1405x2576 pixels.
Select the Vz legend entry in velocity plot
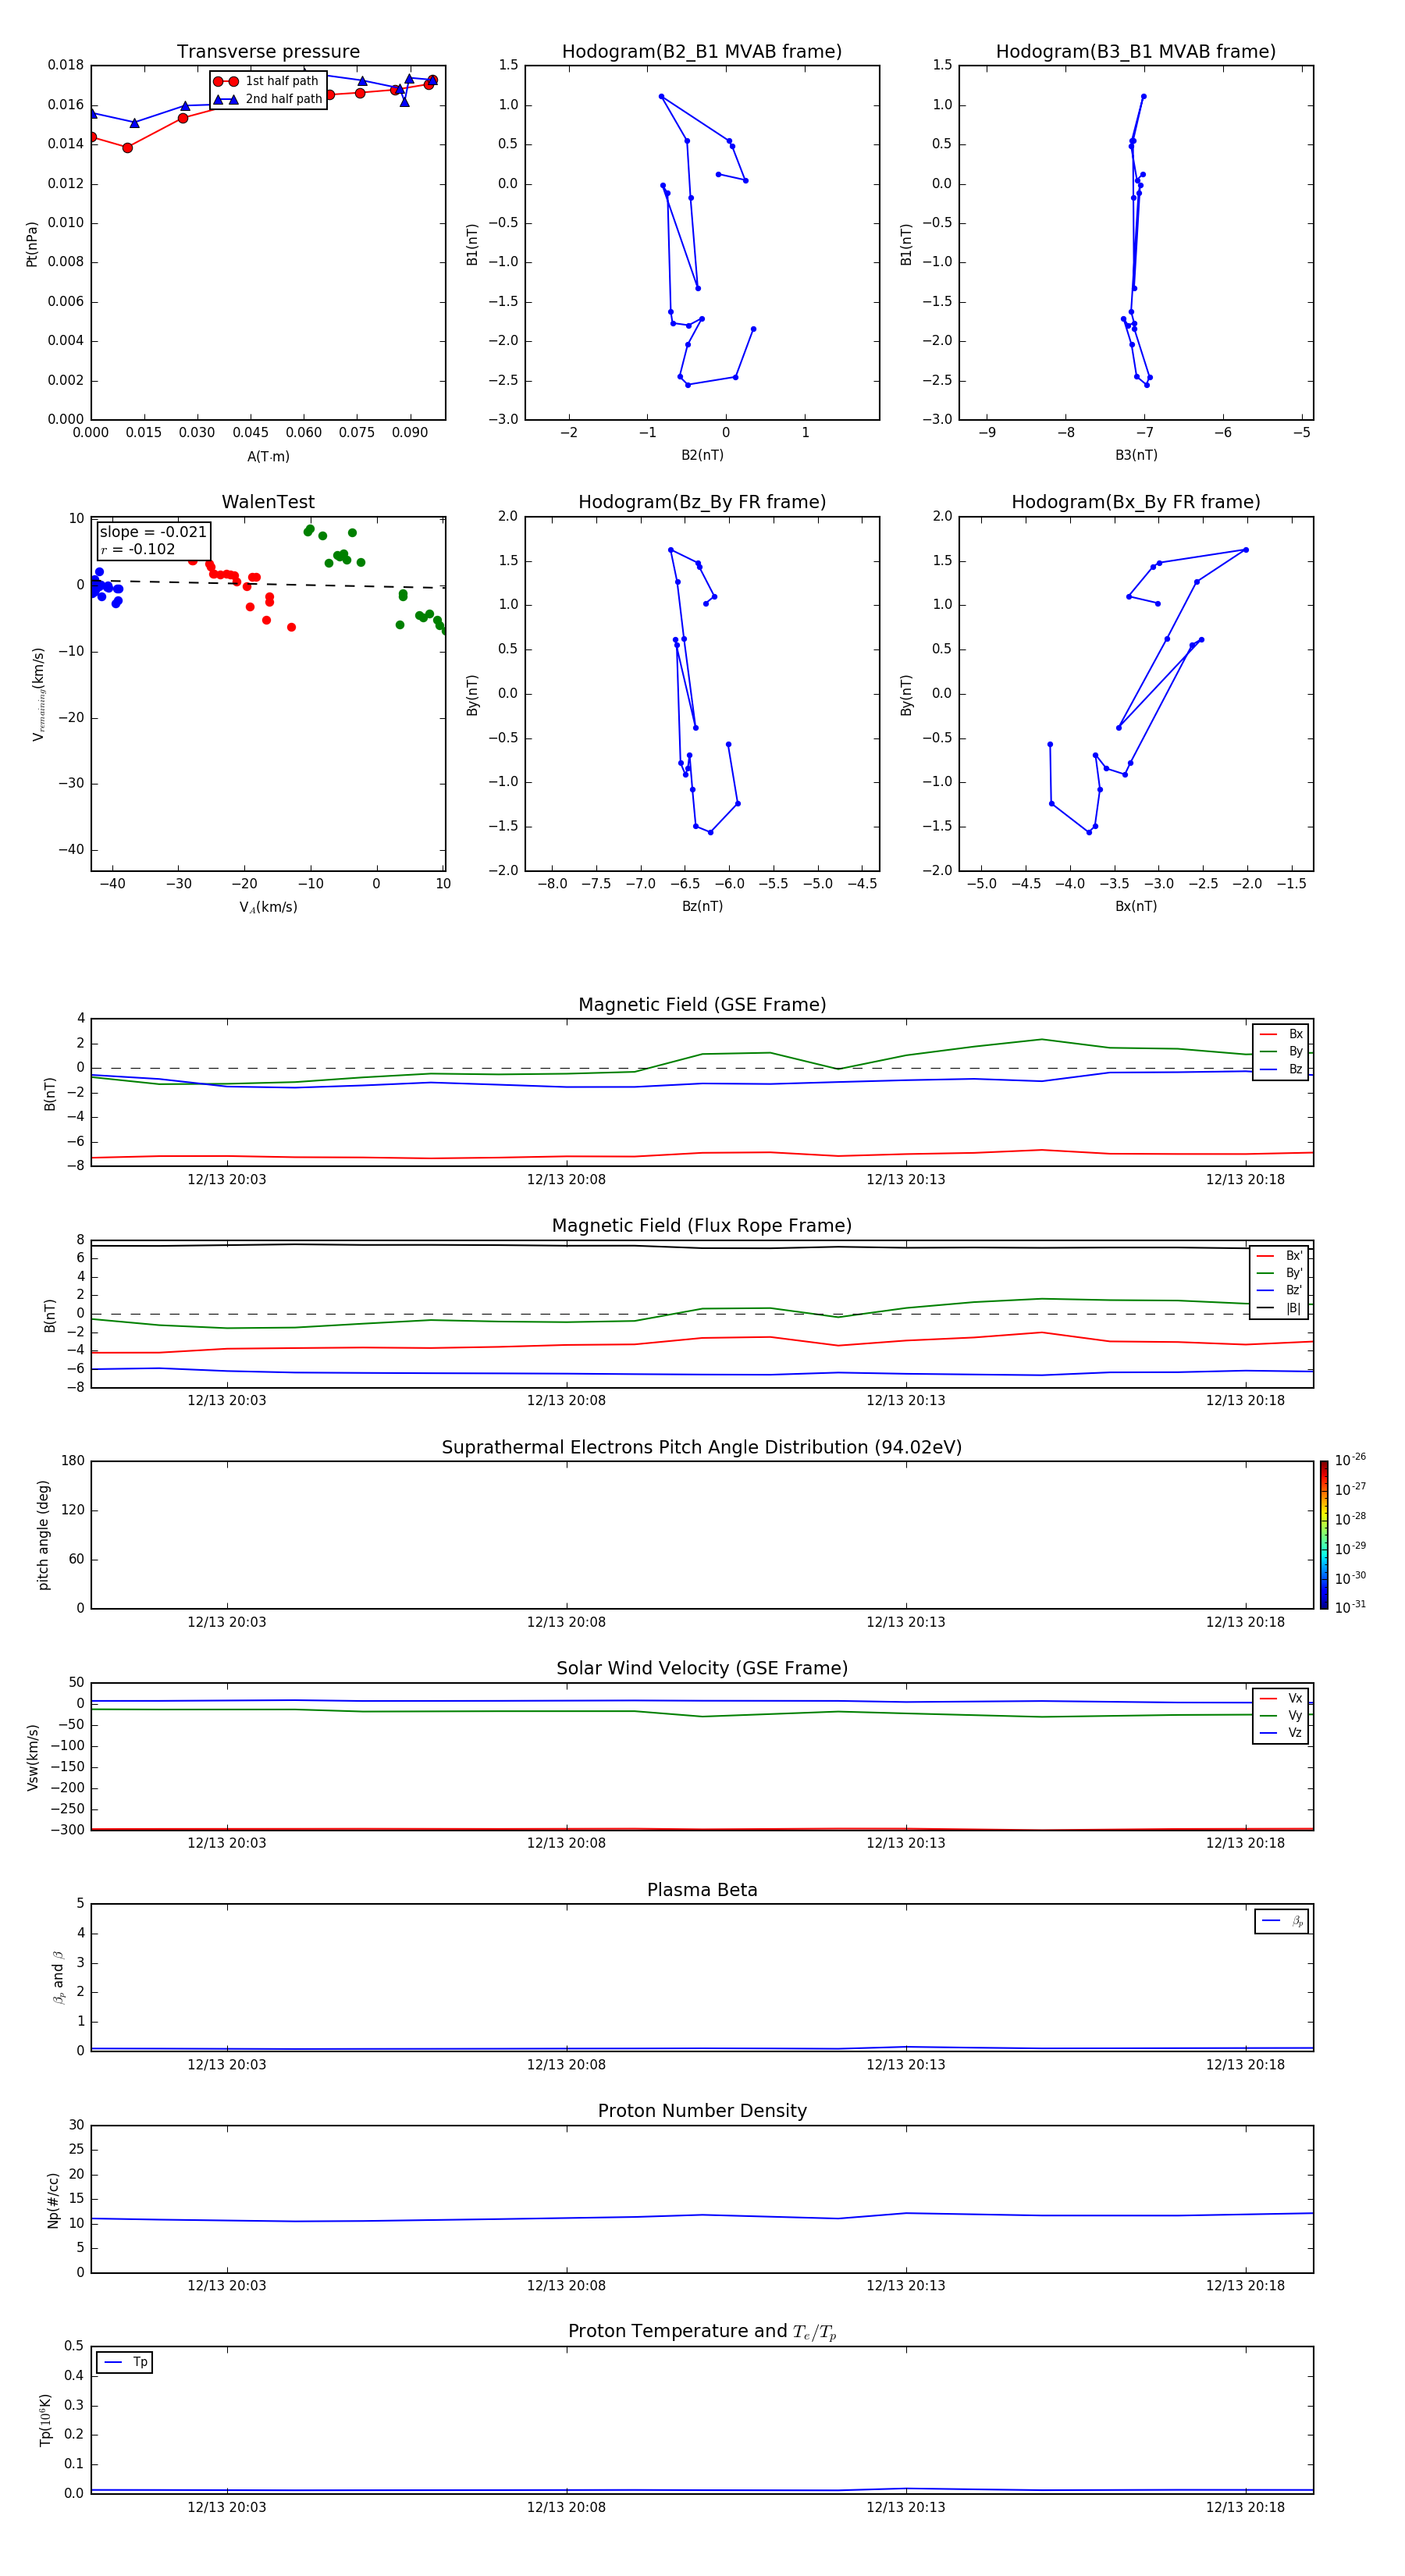tap(1281, 1733)
